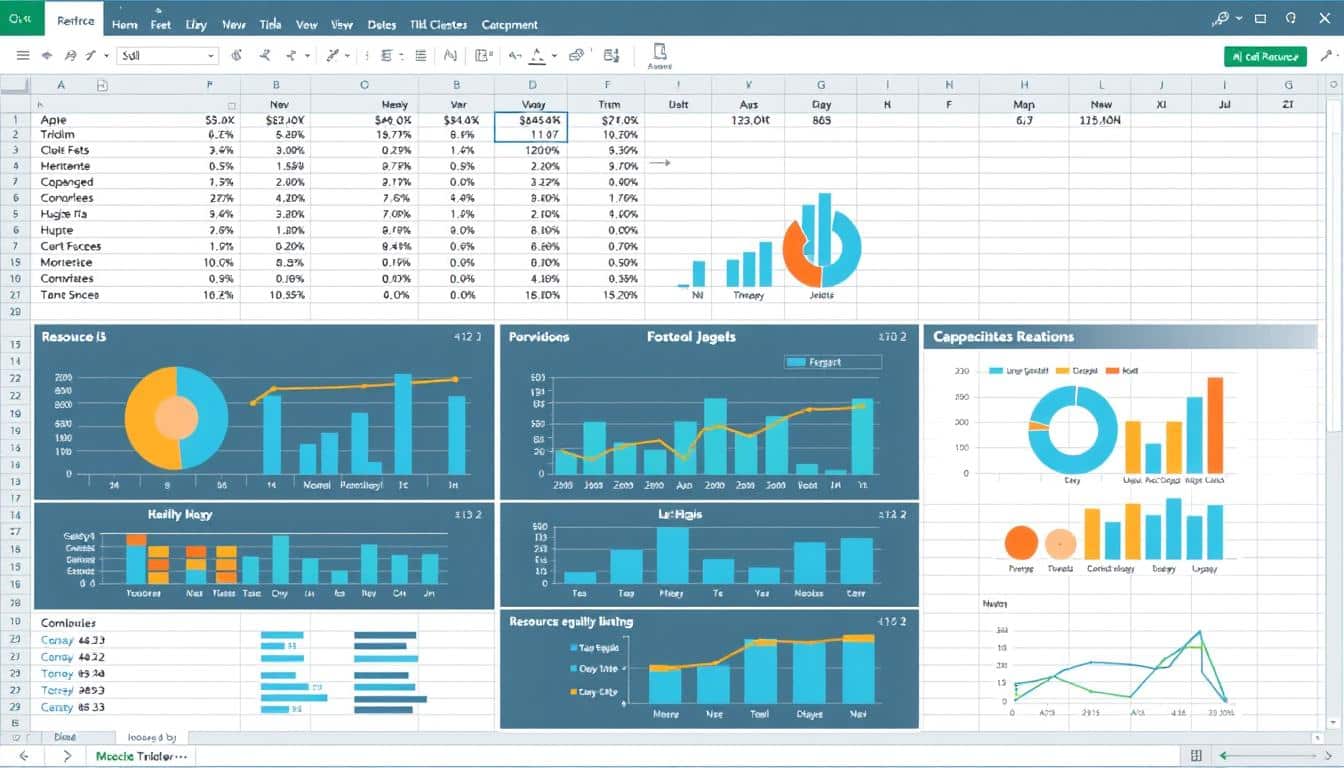This screenshot has width=1344, height=768.
Task: Open the Hom ribbon tab
Action: (125, 24)
